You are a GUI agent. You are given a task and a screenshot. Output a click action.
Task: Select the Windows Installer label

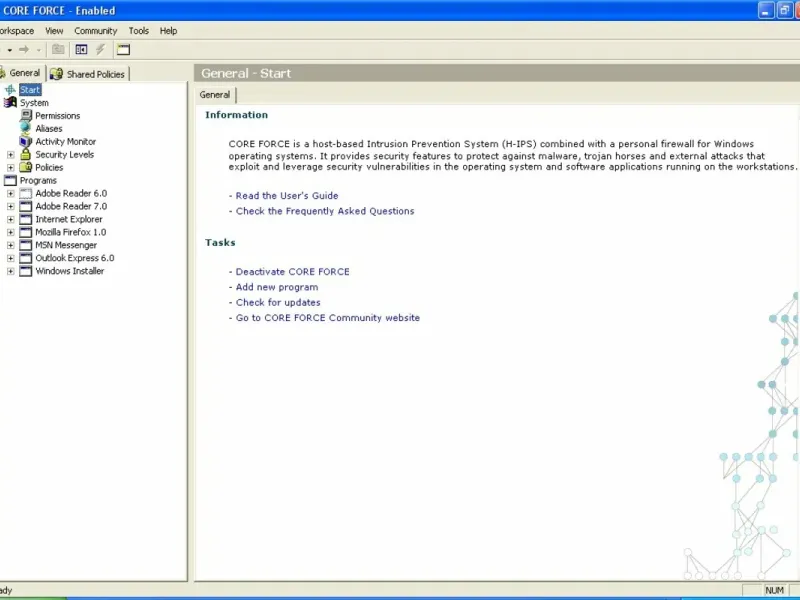point(70,271)
